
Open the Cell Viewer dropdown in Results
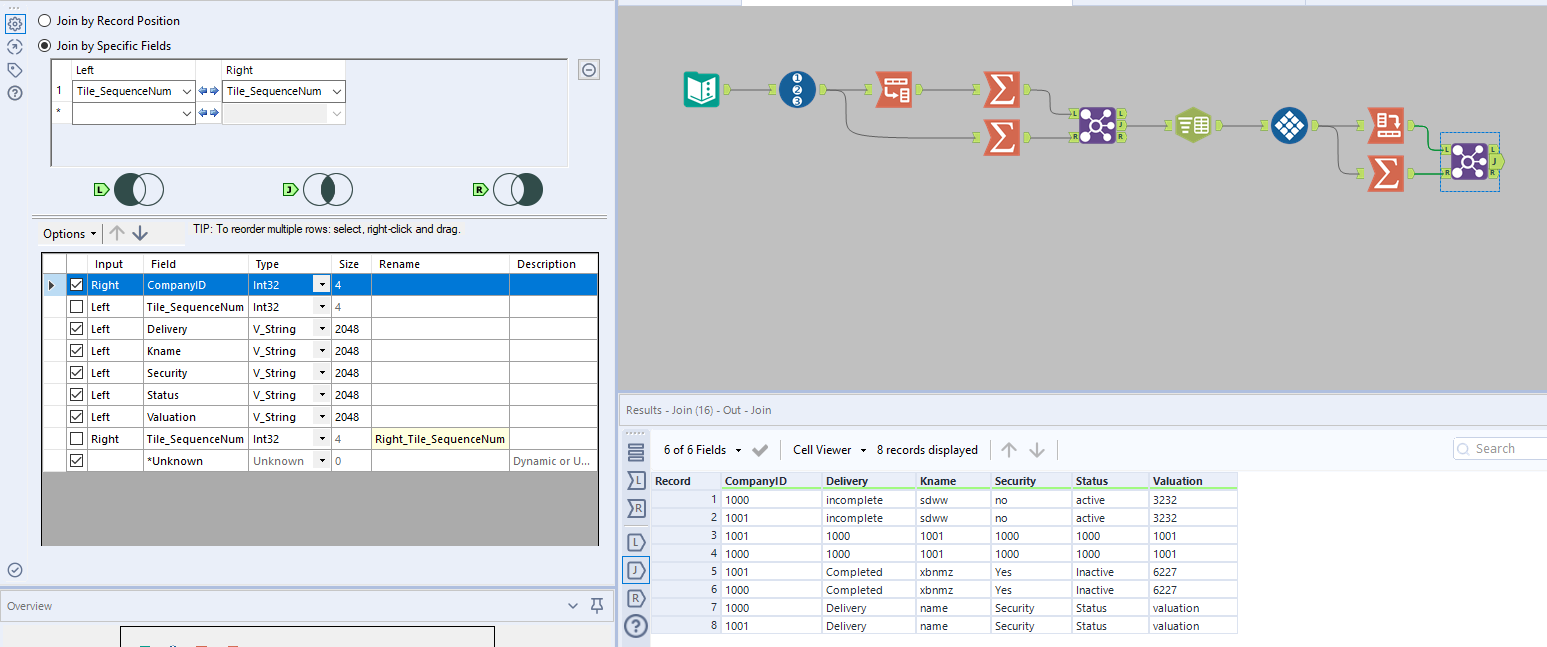tap(827, 449)
